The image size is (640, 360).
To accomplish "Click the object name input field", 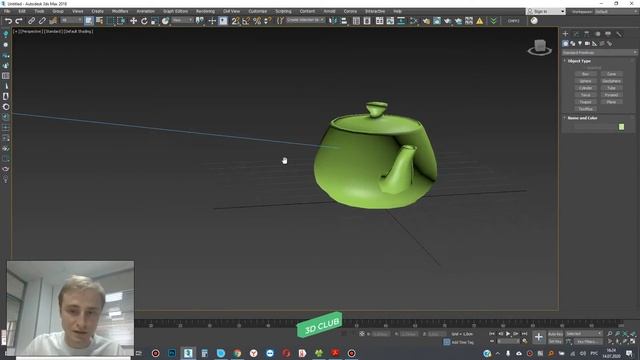I will (596, 127).
